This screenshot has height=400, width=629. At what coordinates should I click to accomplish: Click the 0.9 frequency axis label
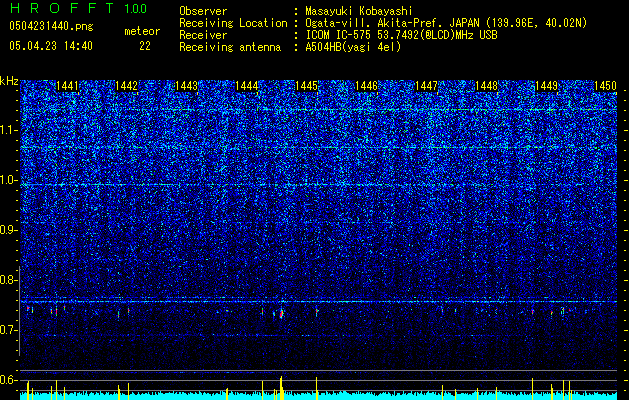point(9,230)
